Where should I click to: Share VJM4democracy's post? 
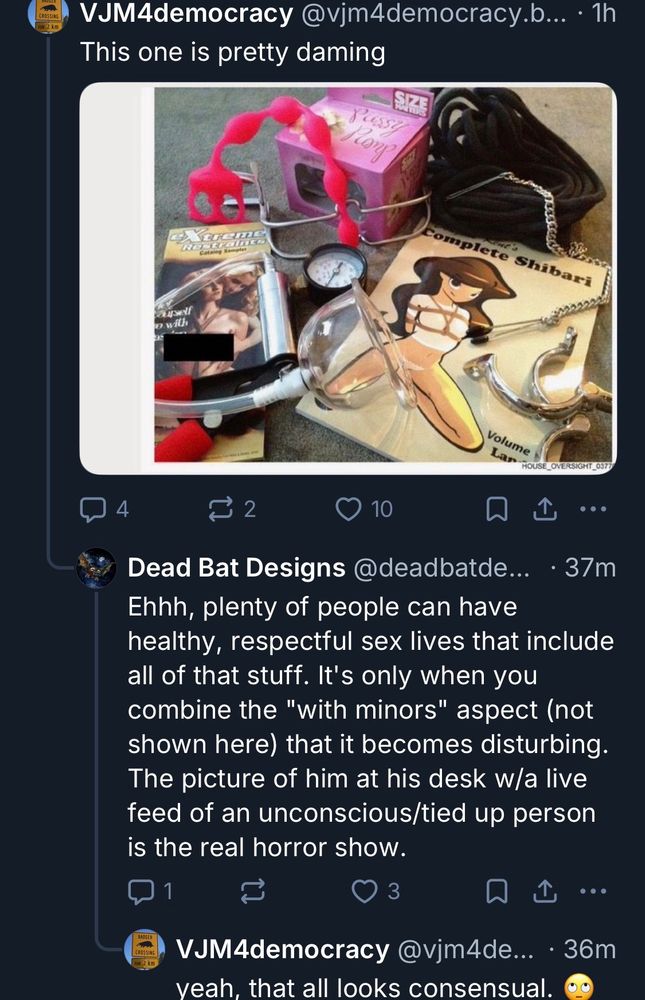(543, 509)
